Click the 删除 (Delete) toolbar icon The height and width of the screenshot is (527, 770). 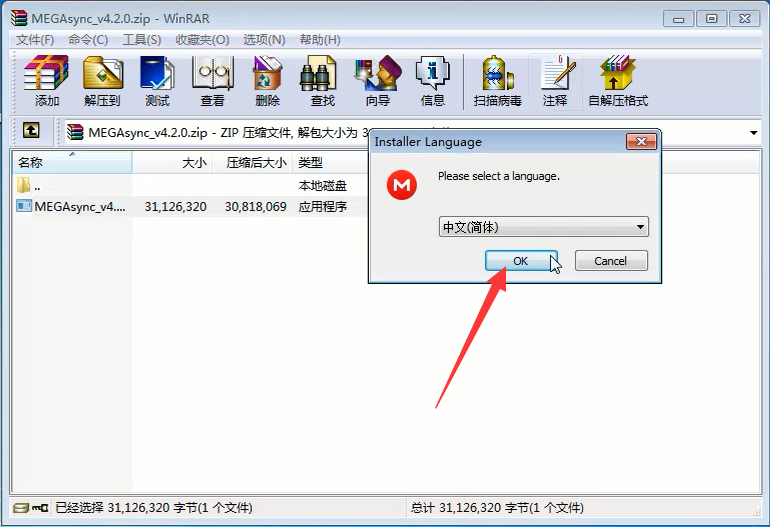coord(267,74)
